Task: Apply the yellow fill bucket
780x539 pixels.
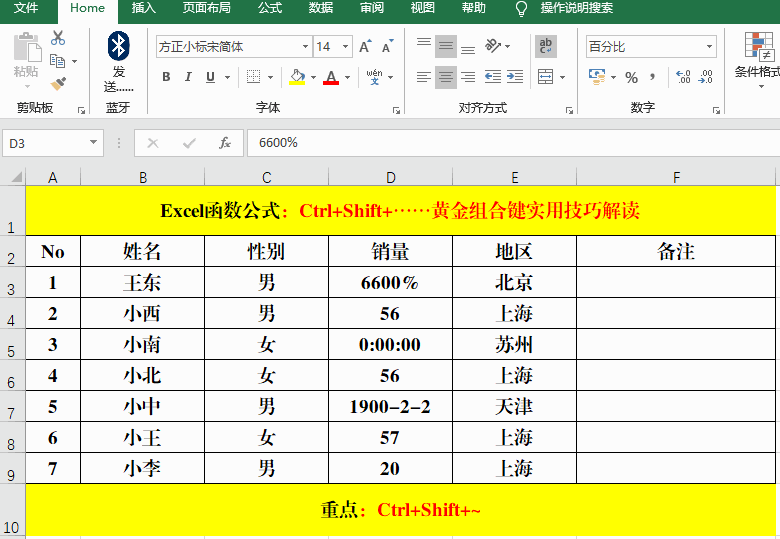Action: coord(297,77)
